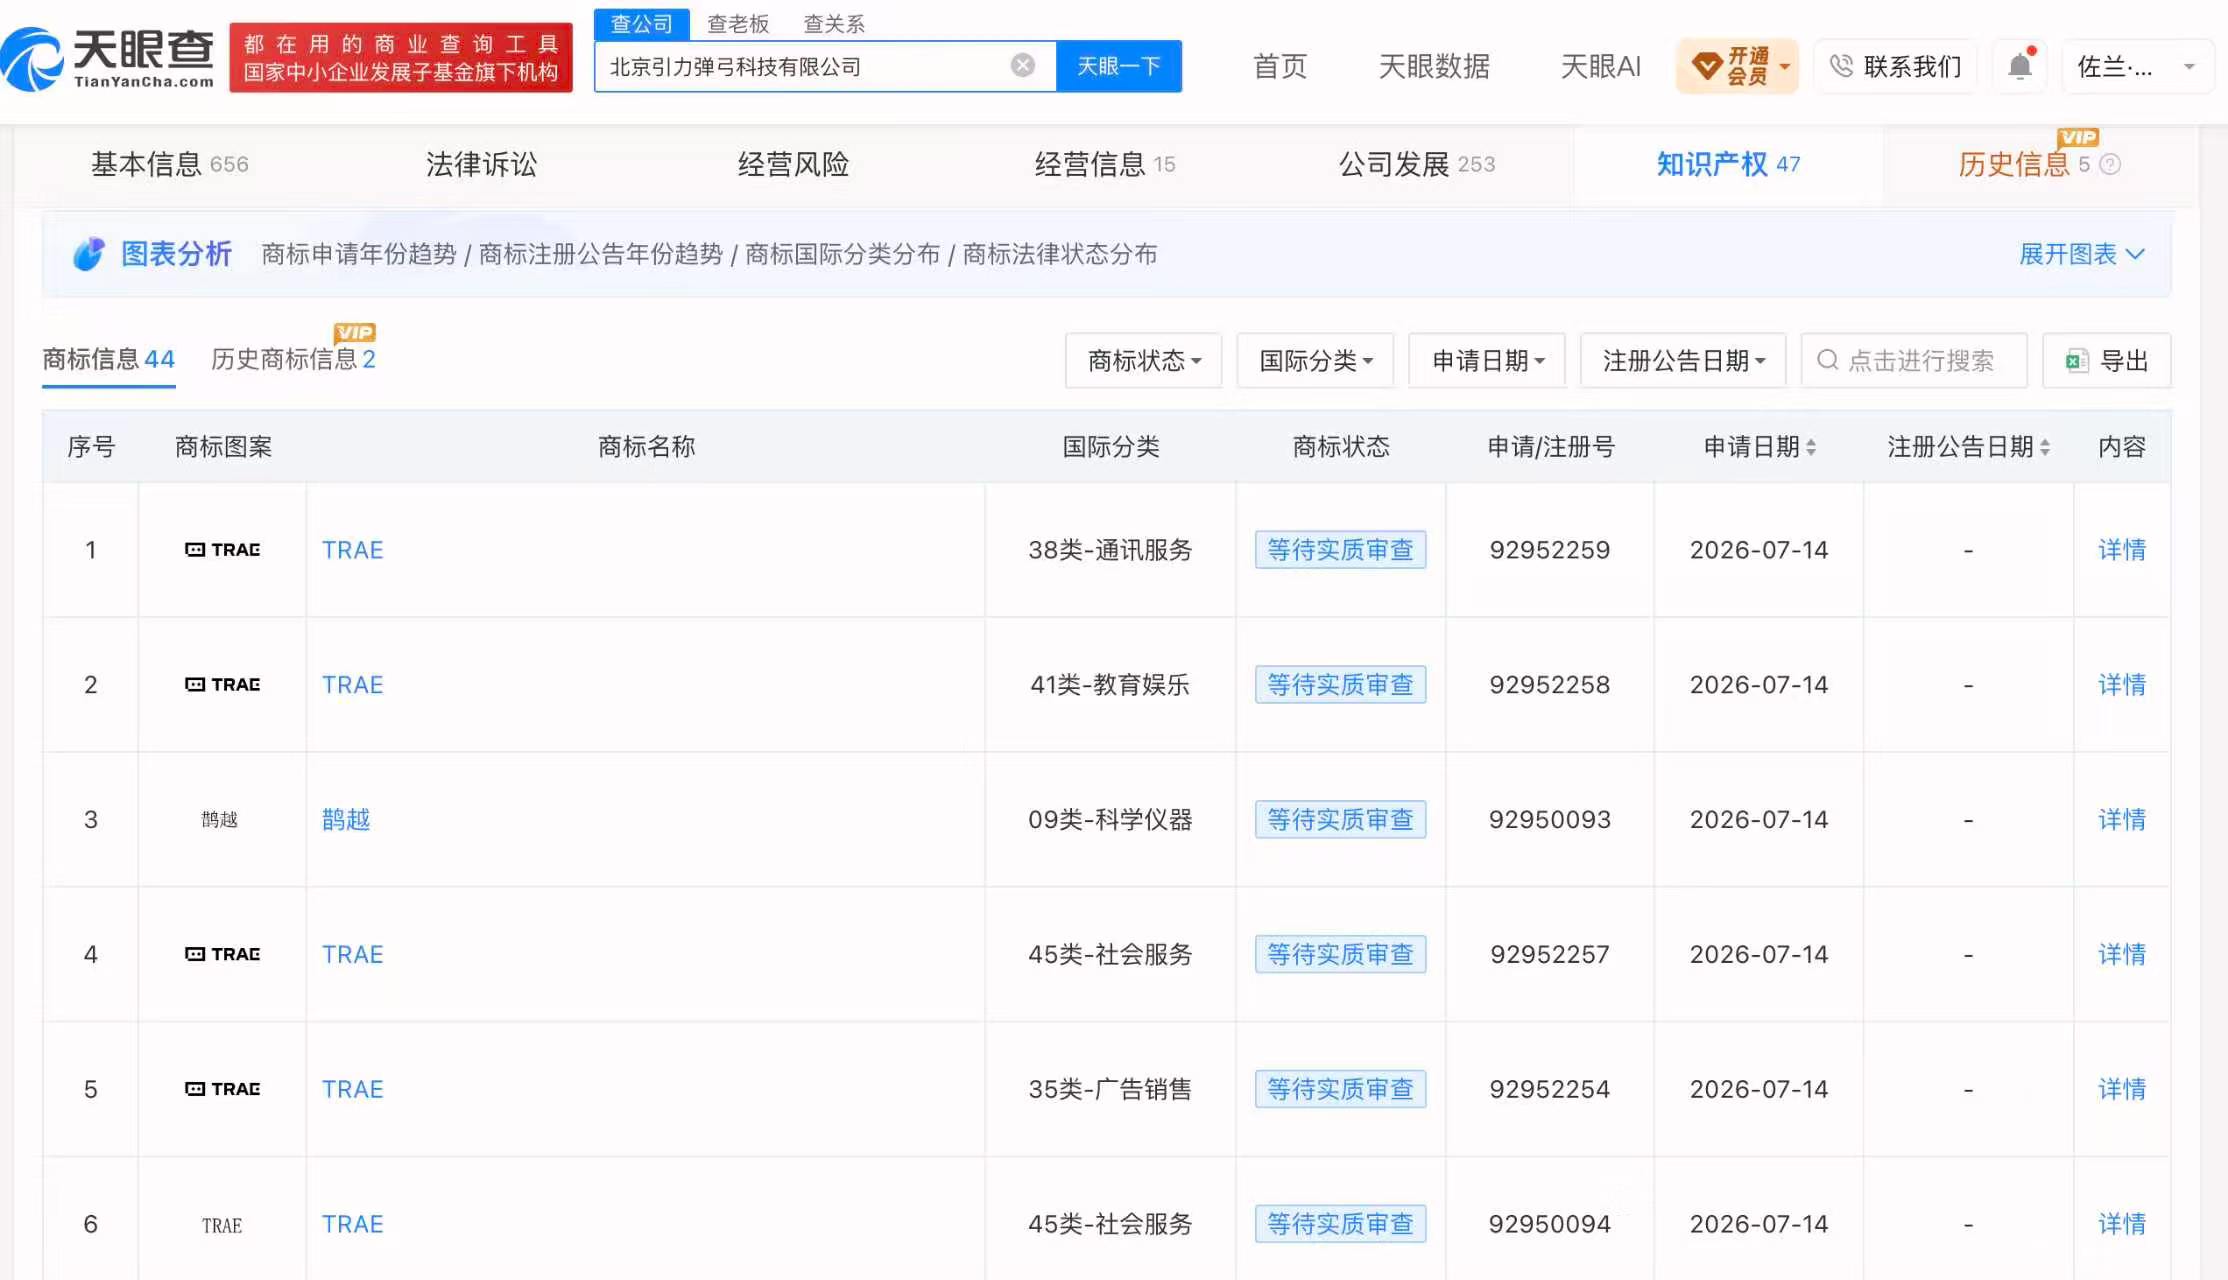
Task: Click the 天眼一下 search button
Action: tap(1119, 66)
